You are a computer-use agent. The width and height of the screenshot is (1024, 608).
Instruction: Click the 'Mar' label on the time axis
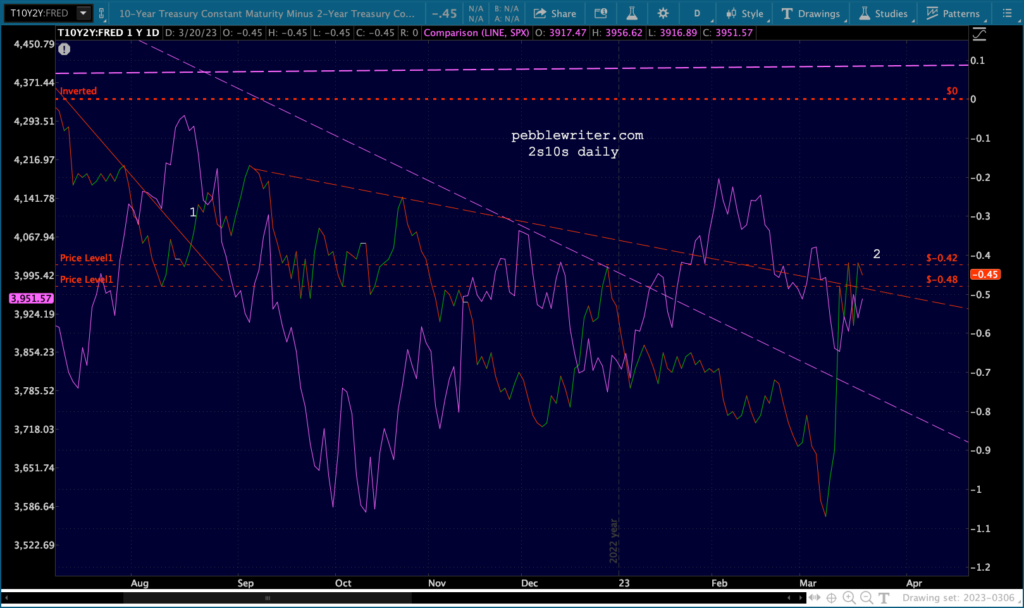(x=808, y=583)
